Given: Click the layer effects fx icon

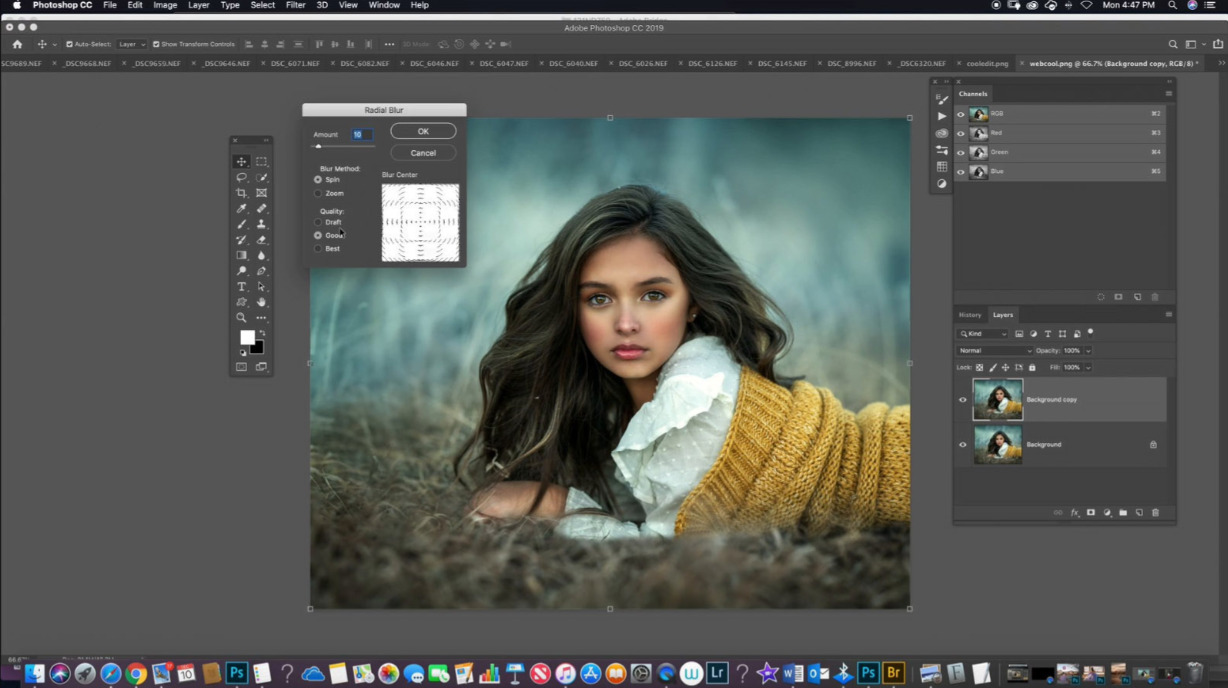Looking at the screenshot, I should [1075, 513].
